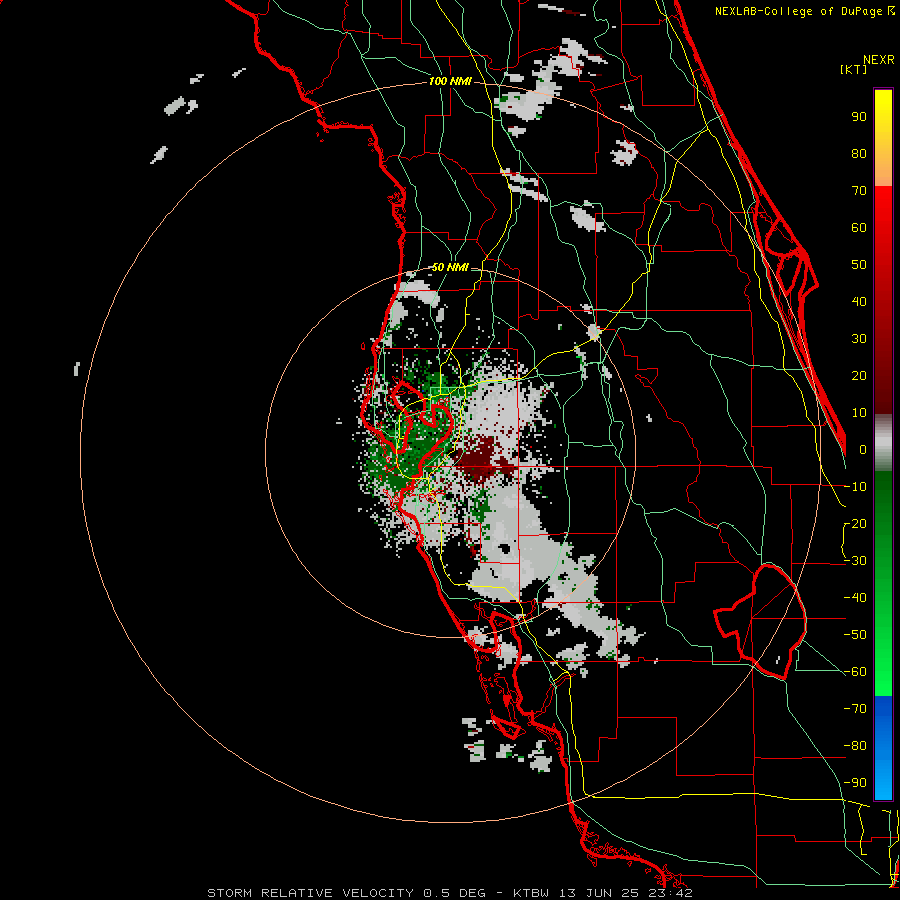Select the 90 value on velocity scale
900x900 pixels.
click(x=859, y=117)
